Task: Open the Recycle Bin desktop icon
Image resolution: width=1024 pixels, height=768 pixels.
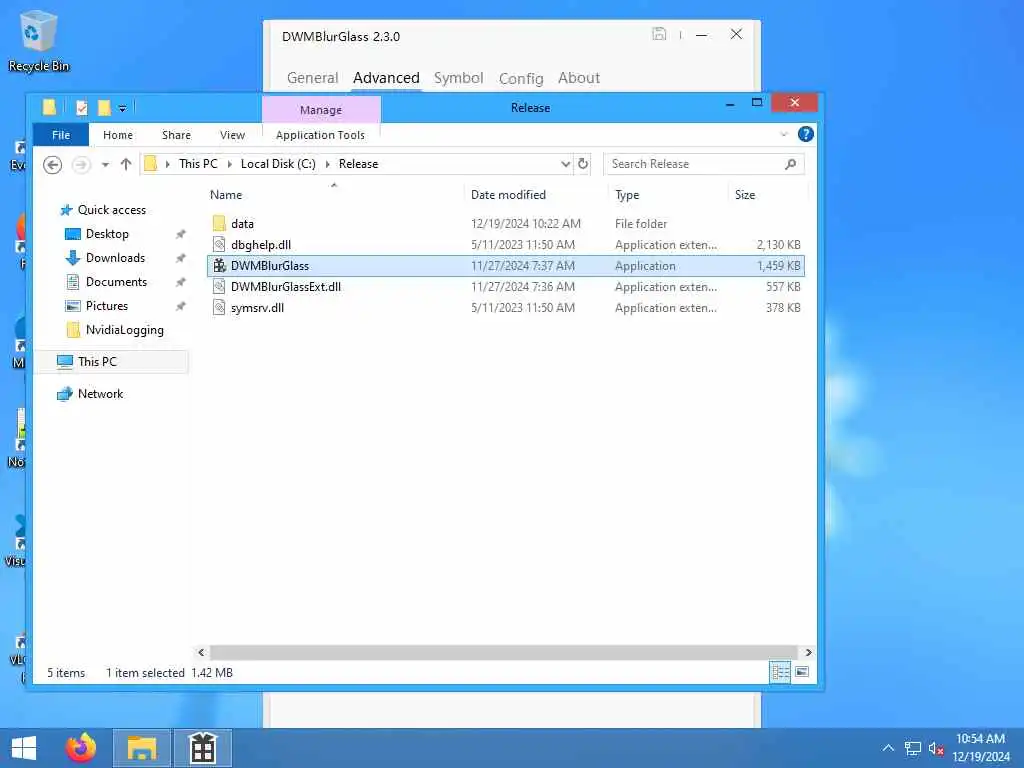Action: [38, 40]
